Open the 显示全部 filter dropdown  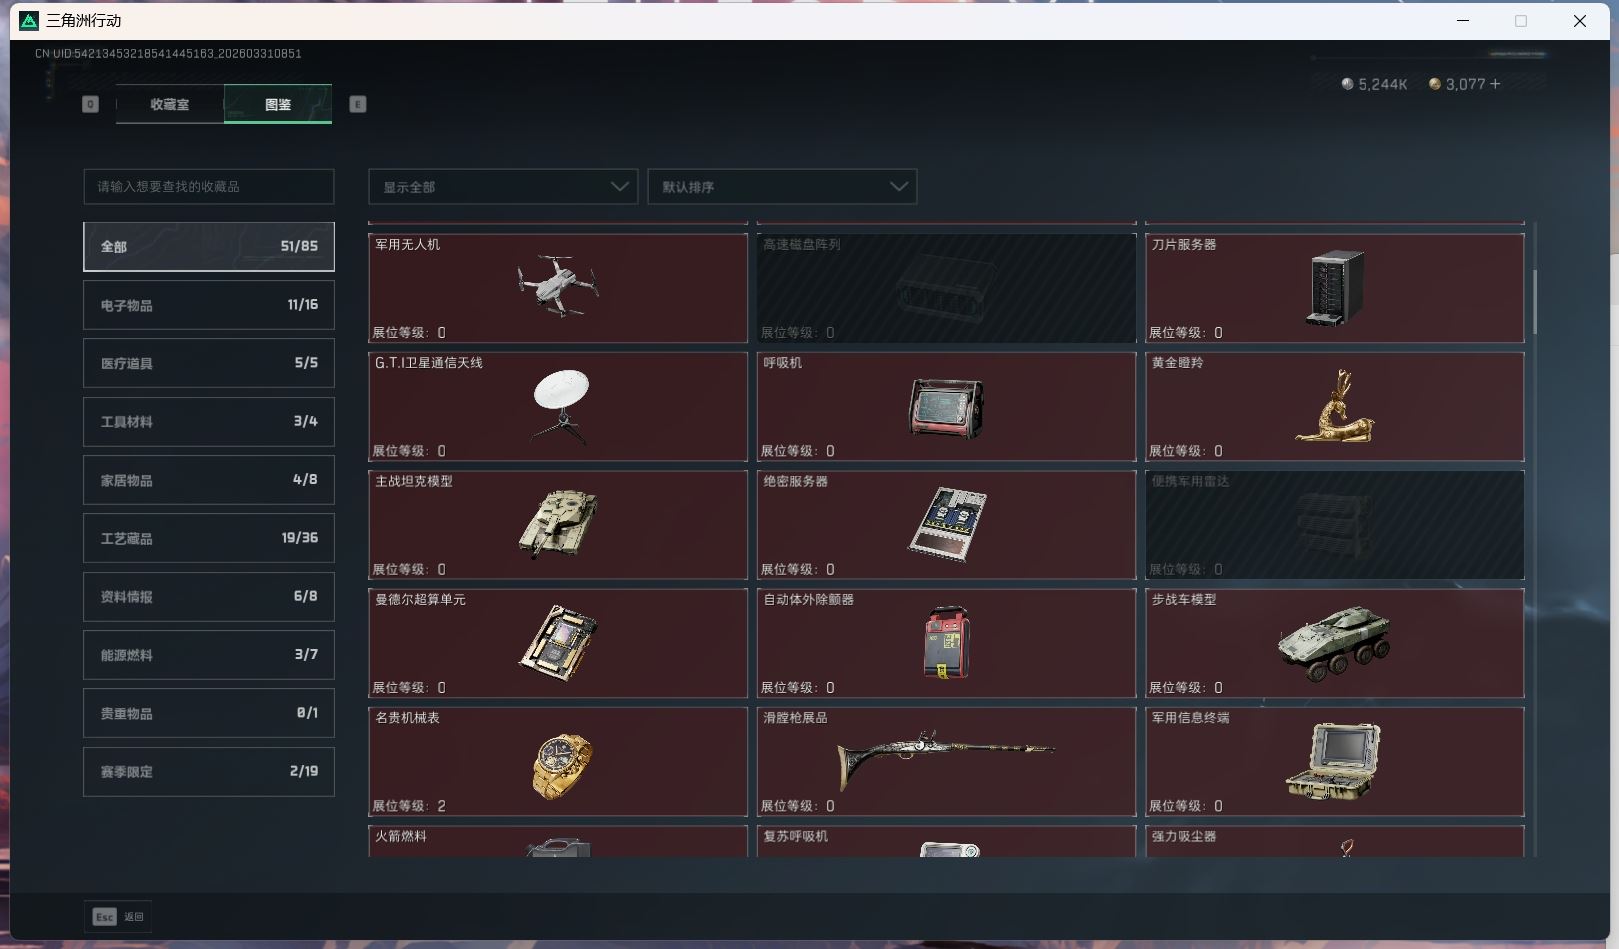click(503, 186)
